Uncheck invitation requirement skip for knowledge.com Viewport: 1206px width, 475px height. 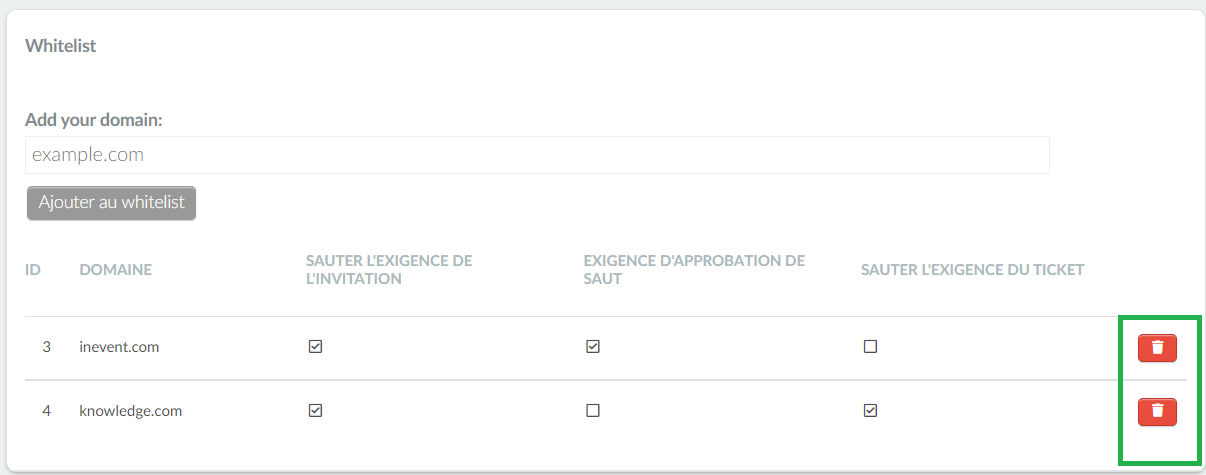click(315, 410)
